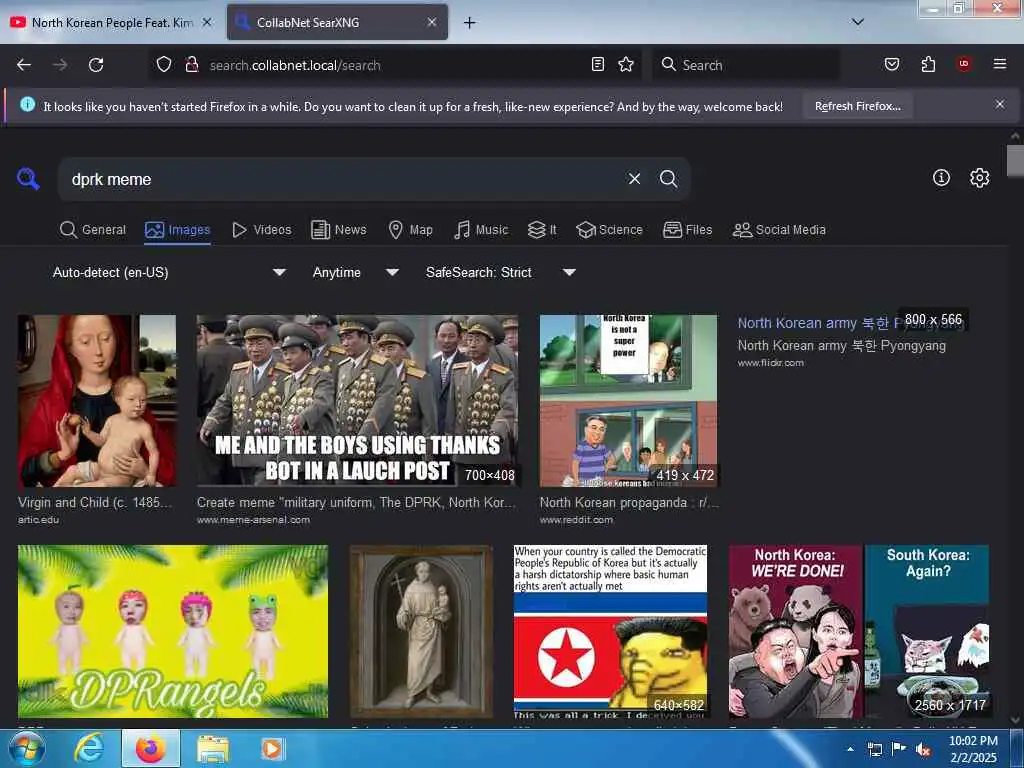
Task: Open the Extensions puzzle icon
Action: coord(928,64)
